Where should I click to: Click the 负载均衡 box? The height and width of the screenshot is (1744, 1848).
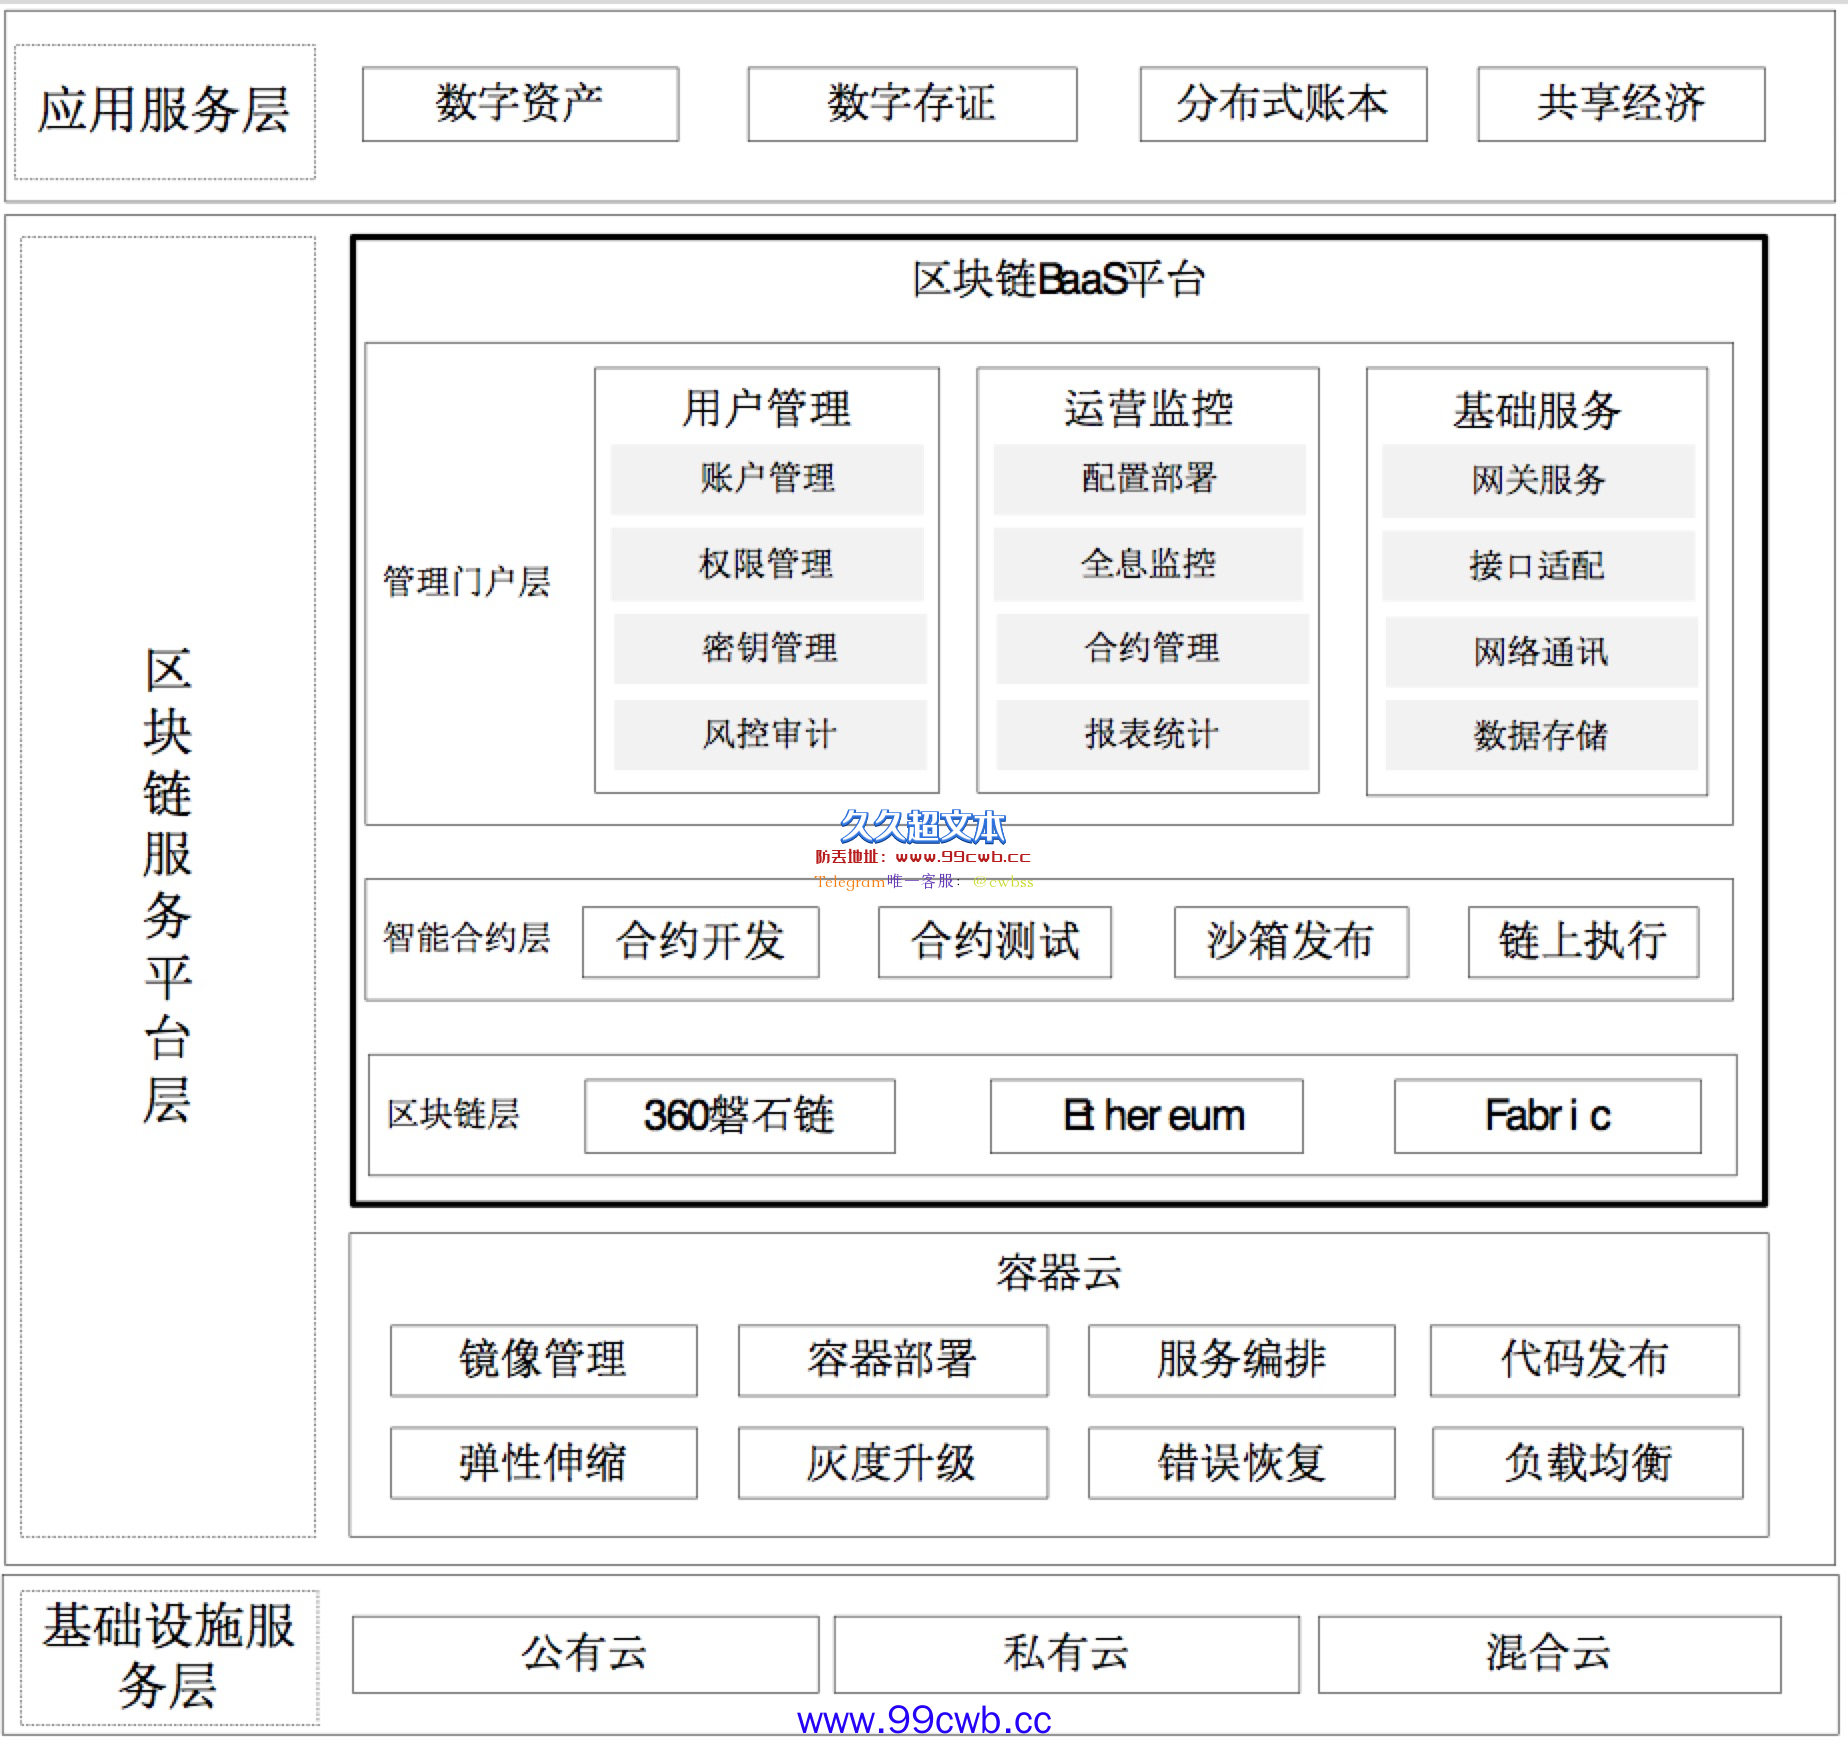pos(1588,1463)
